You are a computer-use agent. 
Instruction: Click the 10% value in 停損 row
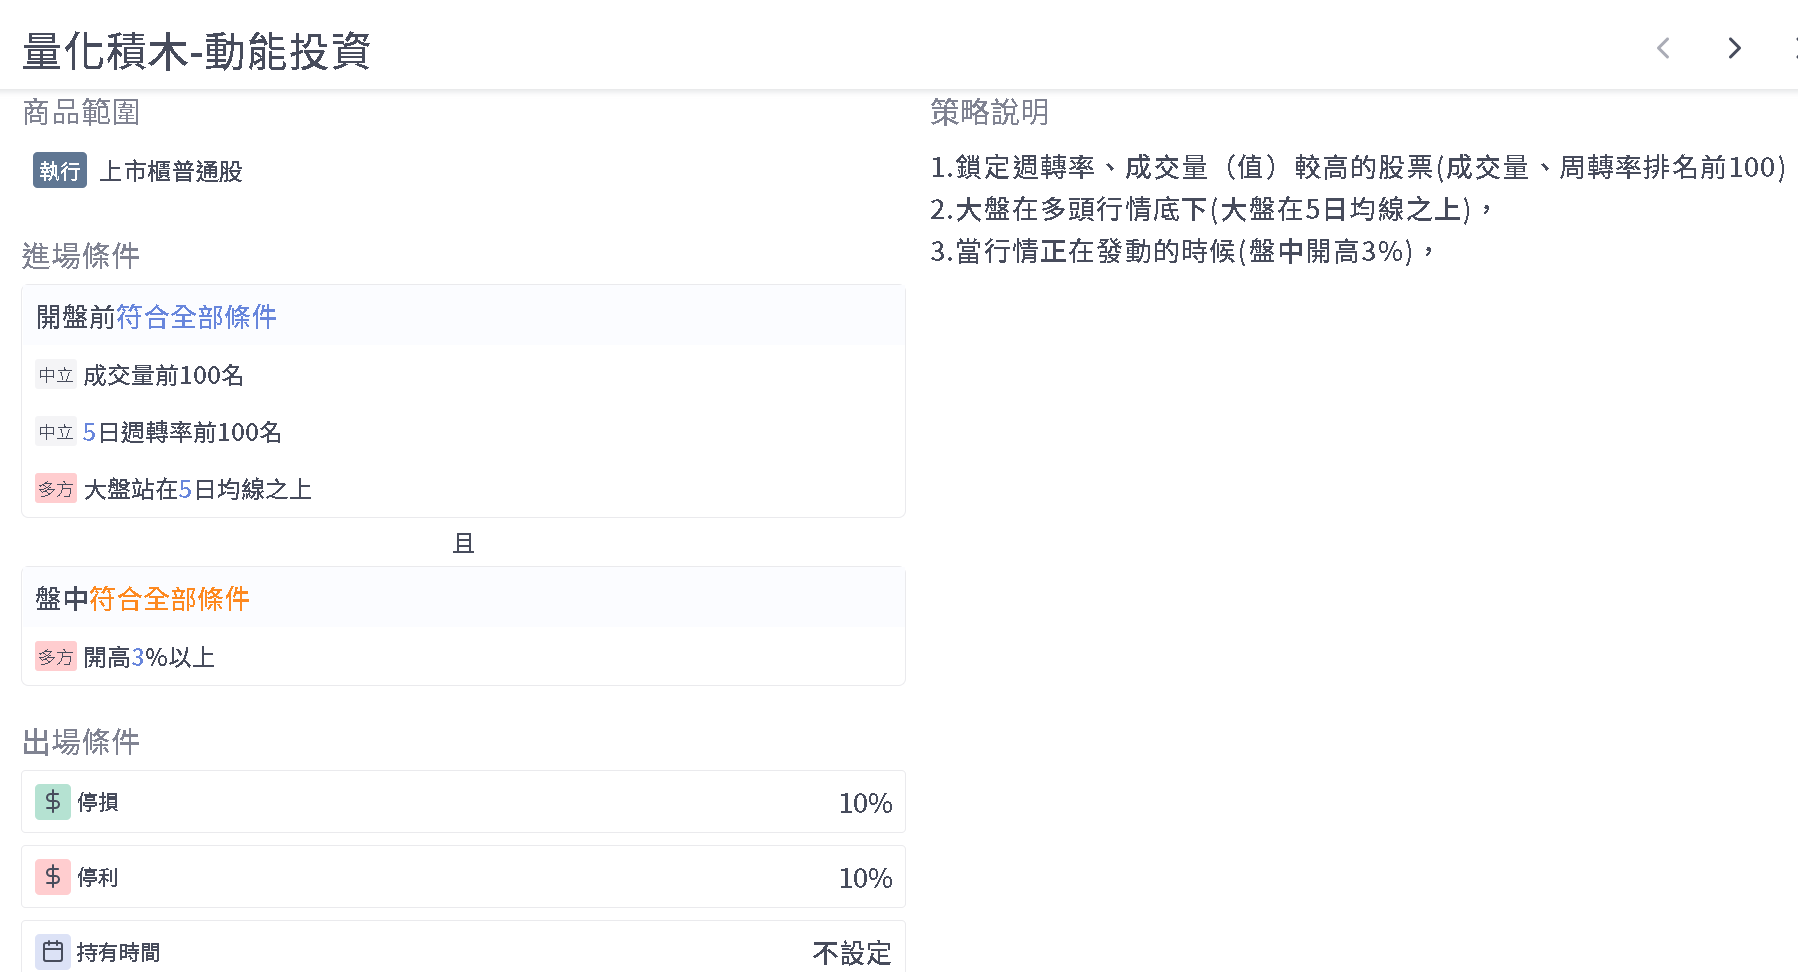865,803
